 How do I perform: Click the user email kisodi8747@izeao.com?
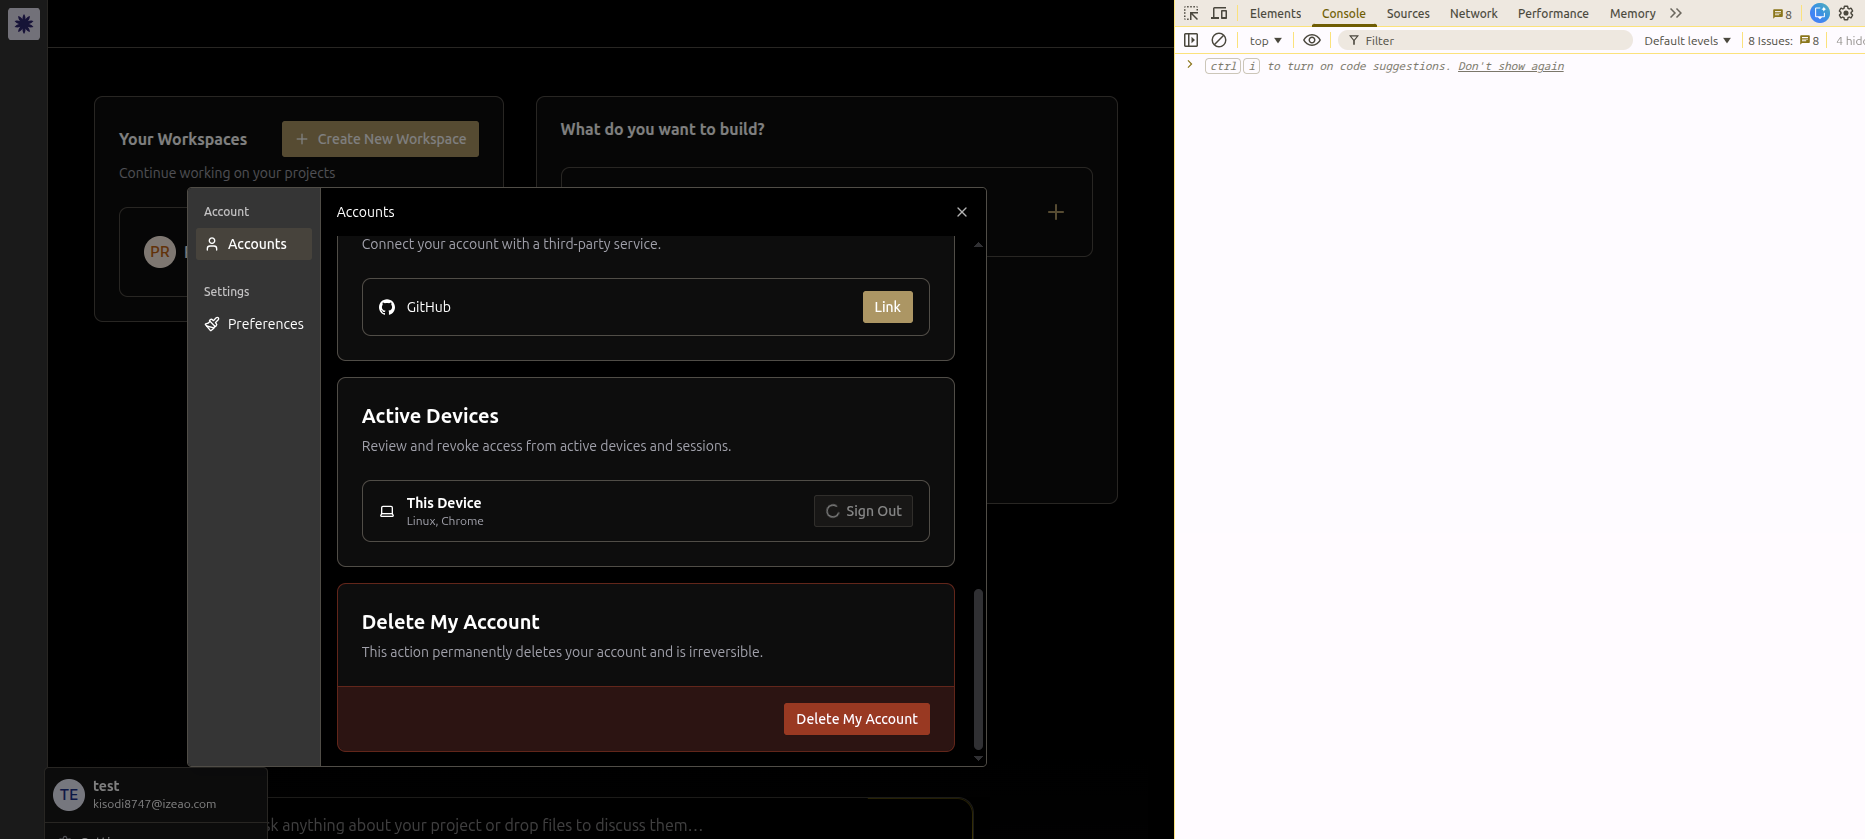coord(154,804)
